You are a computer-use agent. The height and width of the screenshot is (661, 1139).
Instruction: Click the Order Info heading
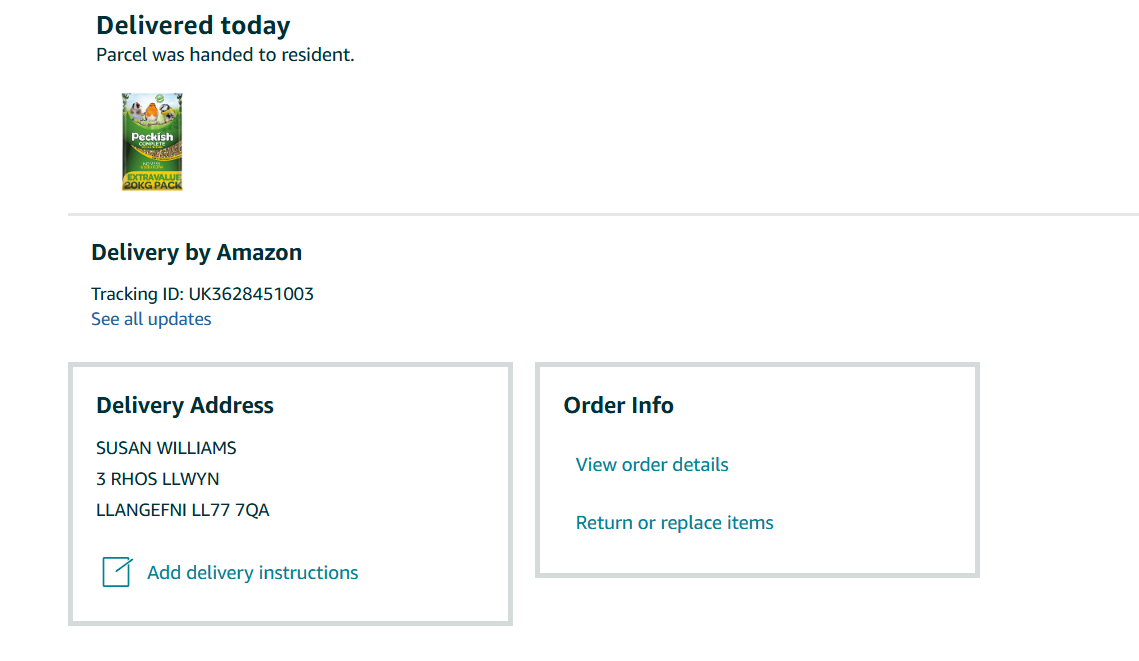[x=618, y=405]
